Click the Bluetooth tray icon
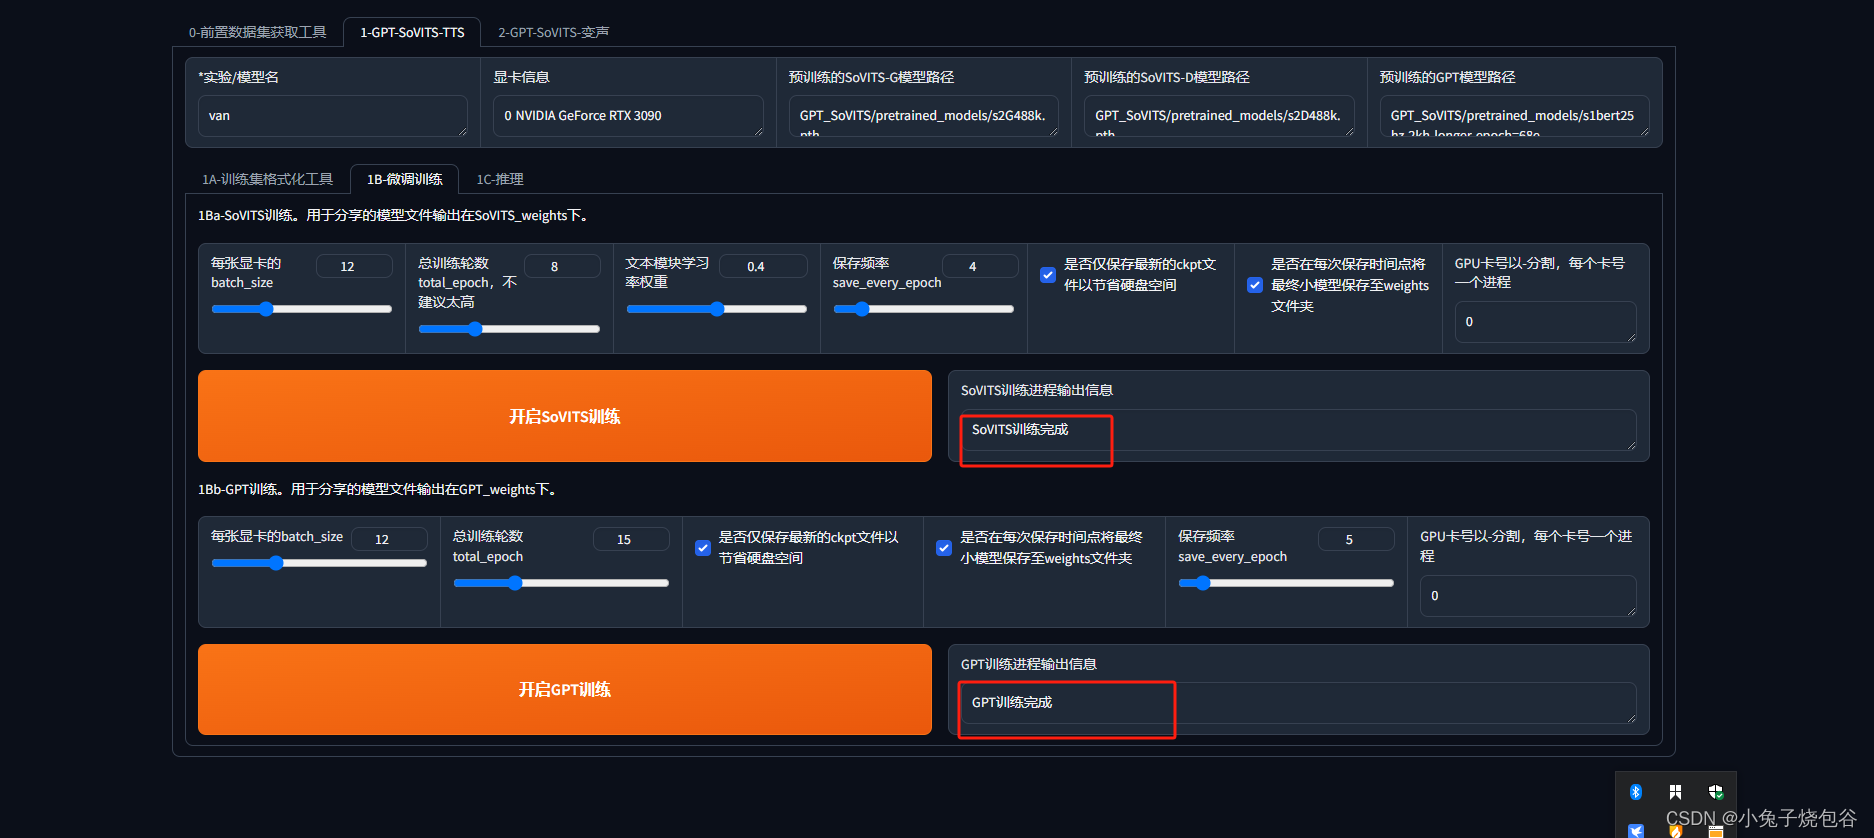This screenshot has width=1874, height=838. point(1636,792)
